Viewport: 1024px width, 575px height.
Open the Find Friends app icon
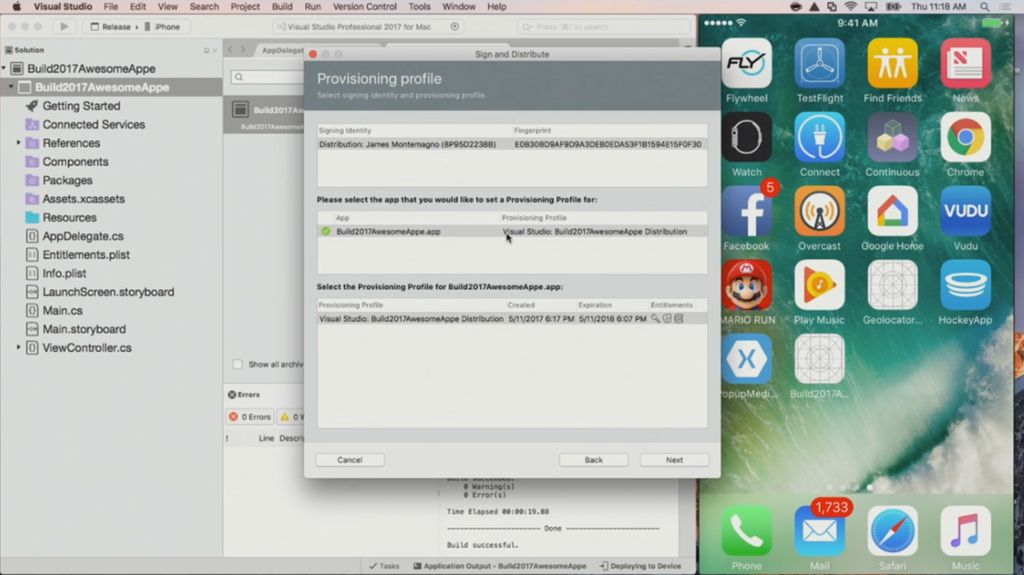click(892, 63)
